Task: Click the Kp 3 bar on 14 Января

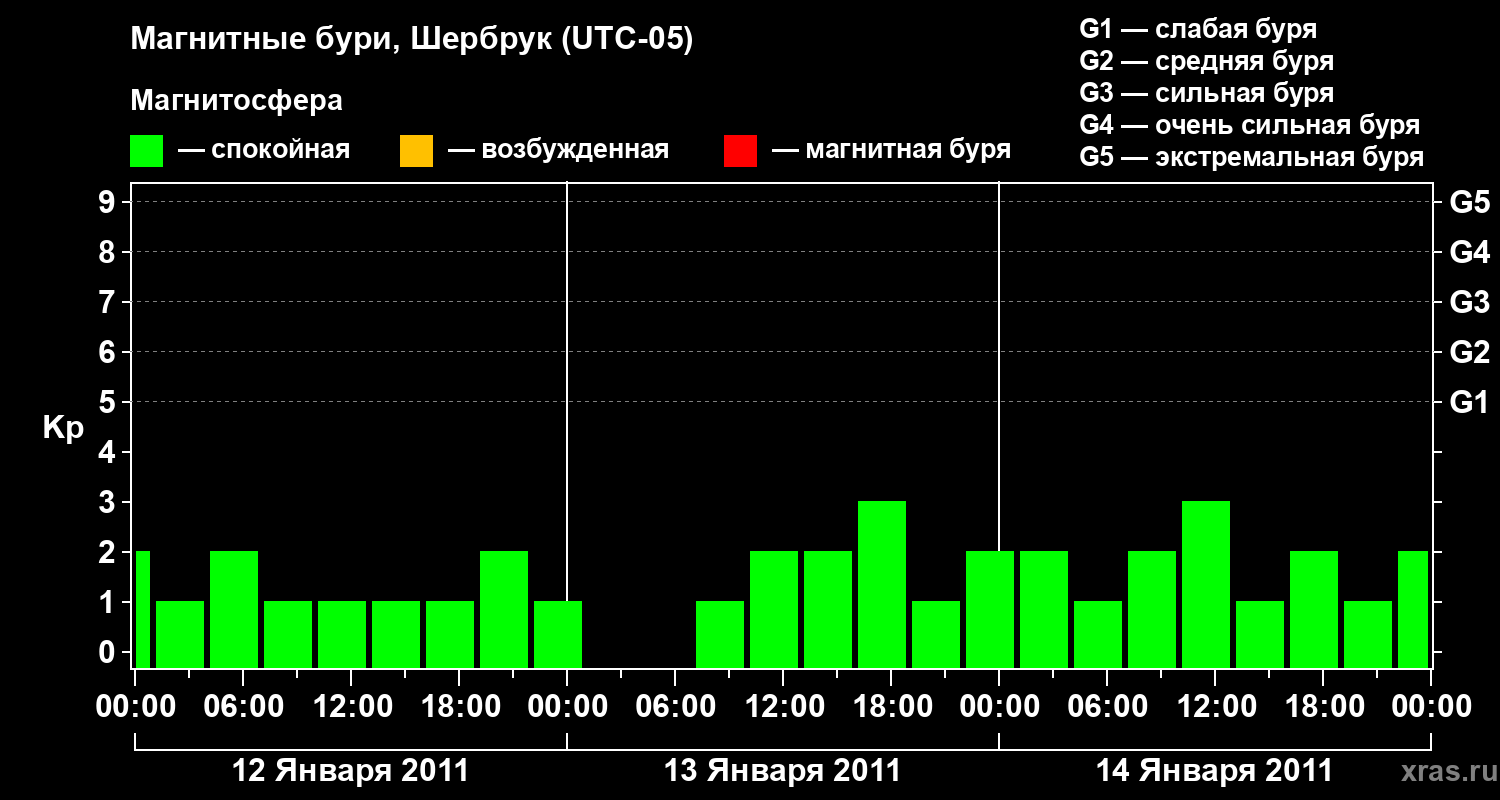Action: tap(1206, 584)
